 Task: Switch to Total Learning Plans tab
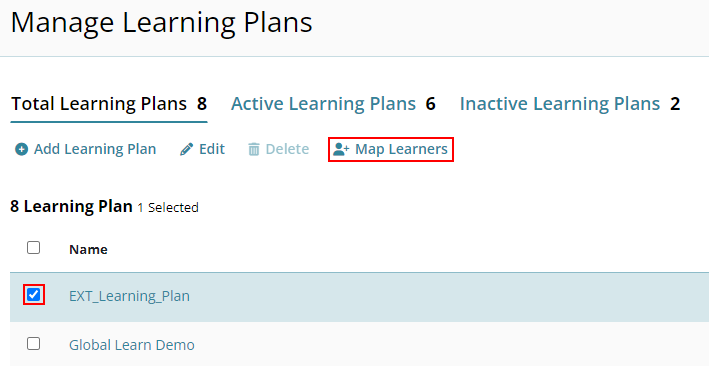pos(109,104)
